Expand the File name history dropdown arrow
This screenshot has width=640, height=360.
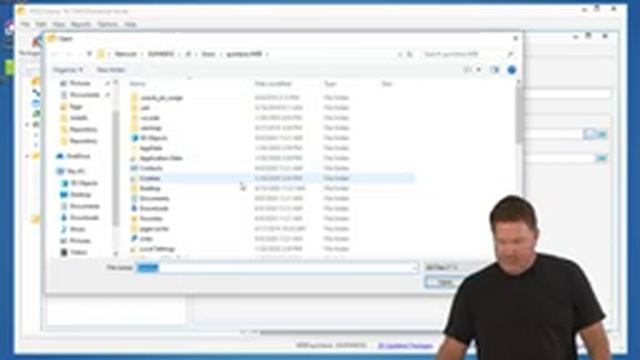coord(414,268)
